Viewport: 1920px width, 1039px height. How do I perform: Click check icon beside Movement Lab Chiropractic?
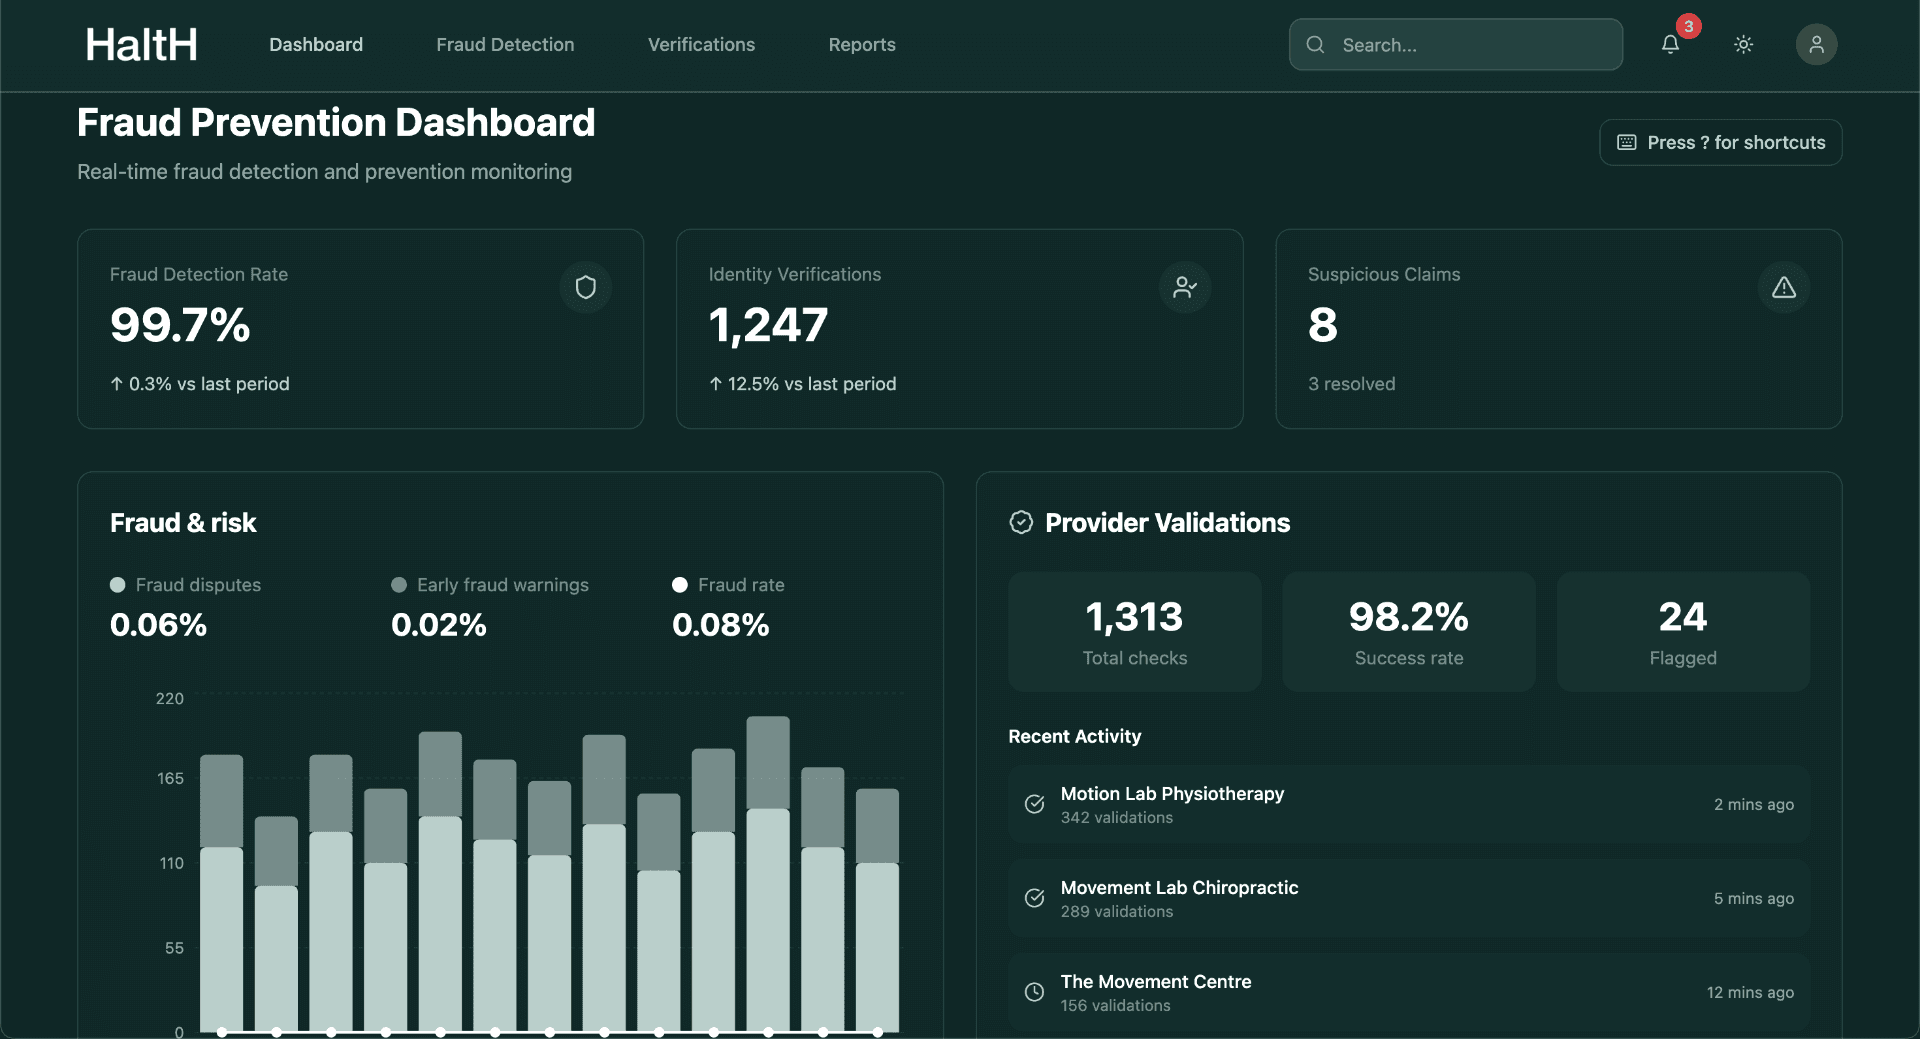1035,898
